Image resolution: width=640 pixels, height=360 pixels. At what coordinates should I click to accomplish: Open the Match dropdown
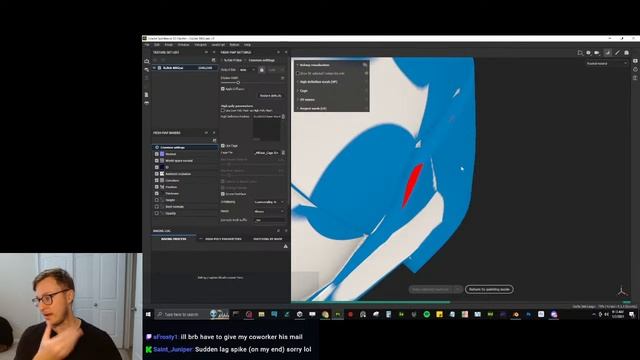click(269, 211)
